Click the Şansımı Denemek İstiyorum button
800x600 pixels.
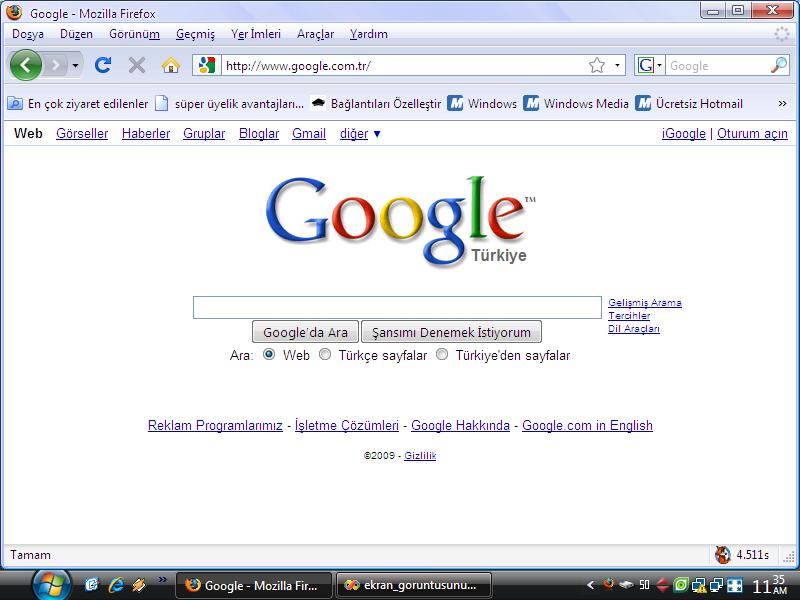451,332
